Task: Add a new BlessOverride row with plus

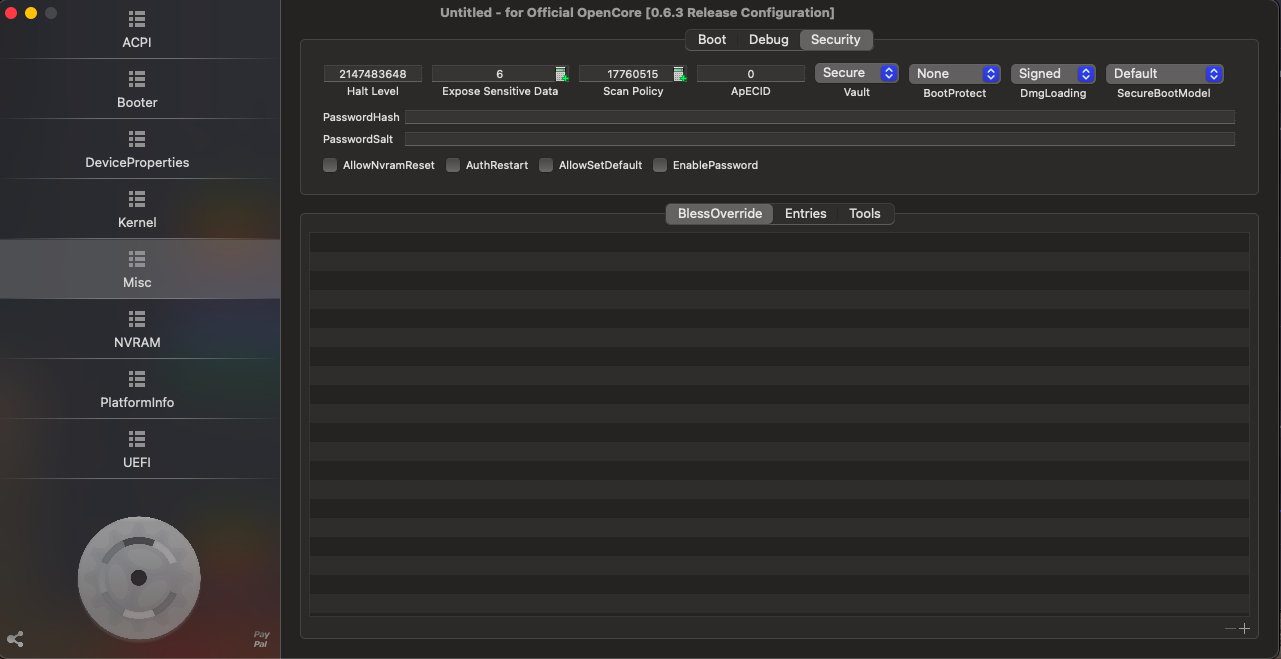Action: (x=1244, y=628)
